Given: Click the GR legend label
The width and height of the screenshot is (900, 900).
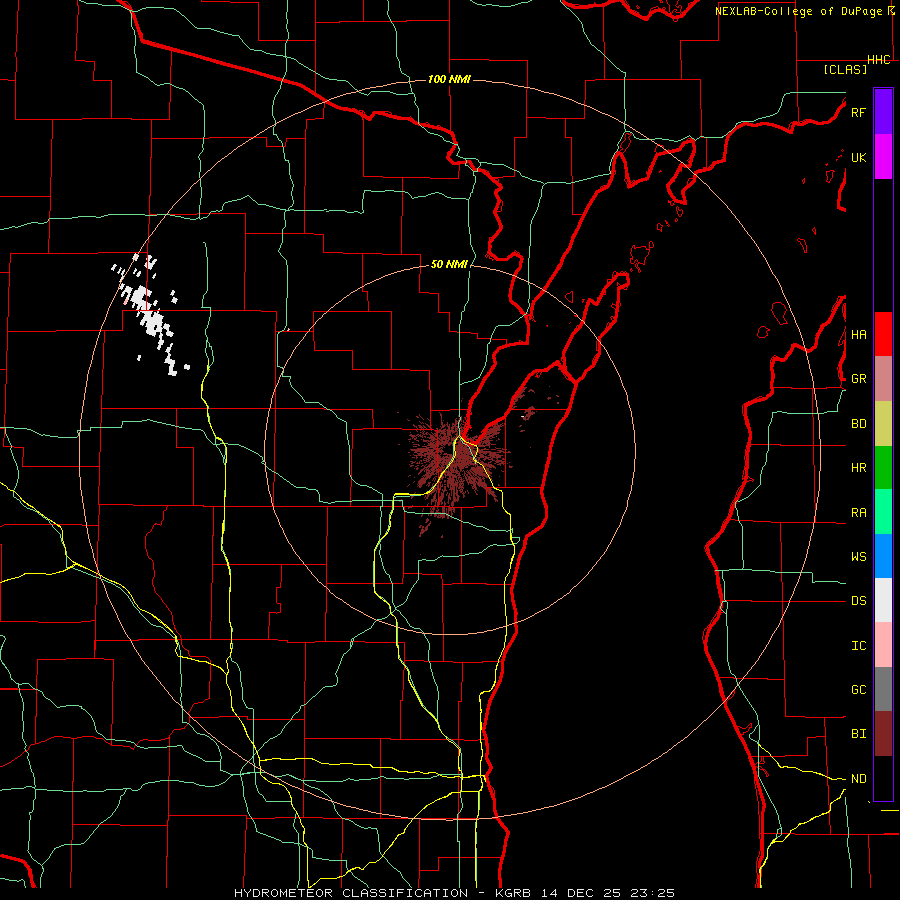Looking at the screenshot, I should (x=858, y=379).
